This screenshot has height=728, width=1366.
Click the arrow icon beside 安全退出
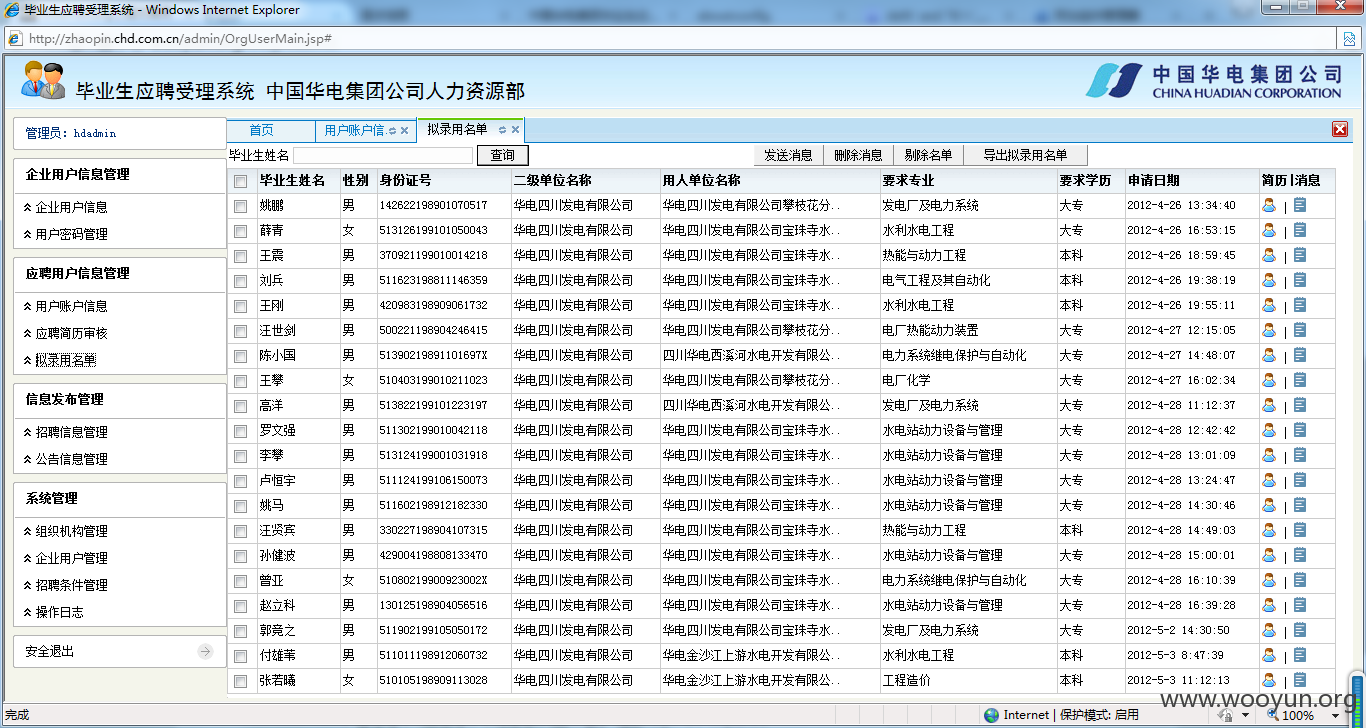(x=205, y=651)
